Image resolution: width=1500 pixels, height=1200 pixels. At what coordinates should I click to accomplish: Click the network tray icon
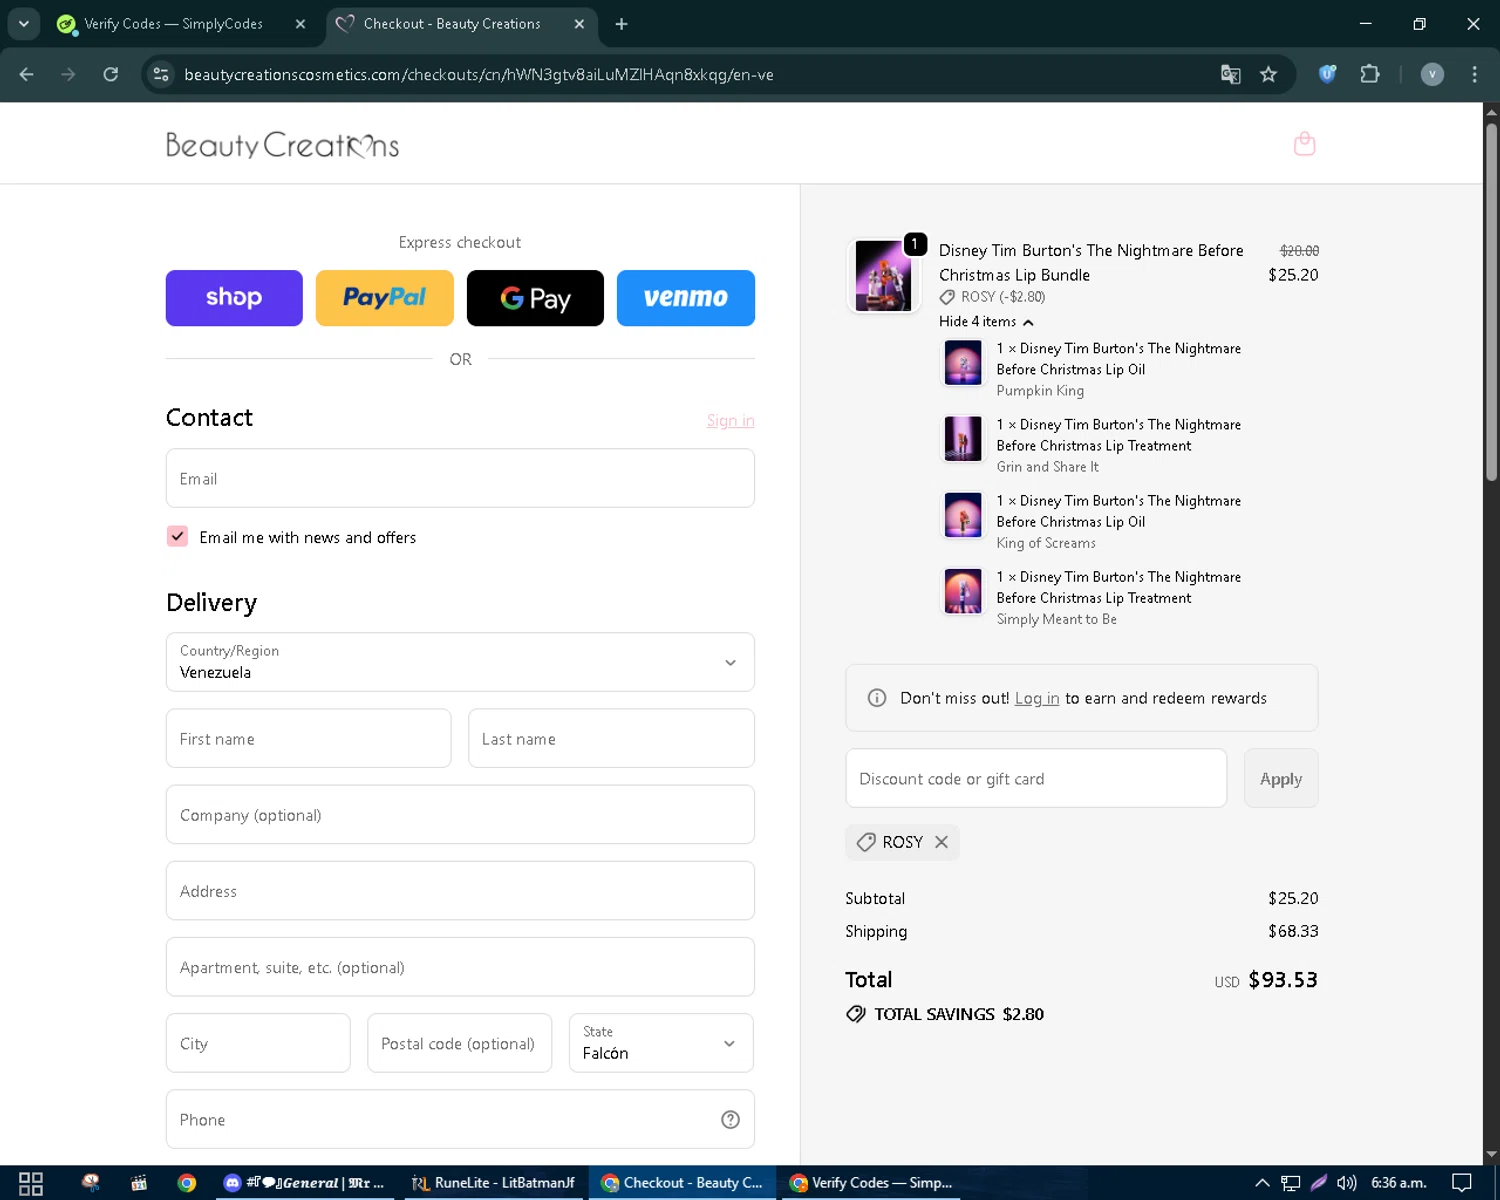tap(1290, 1183)
